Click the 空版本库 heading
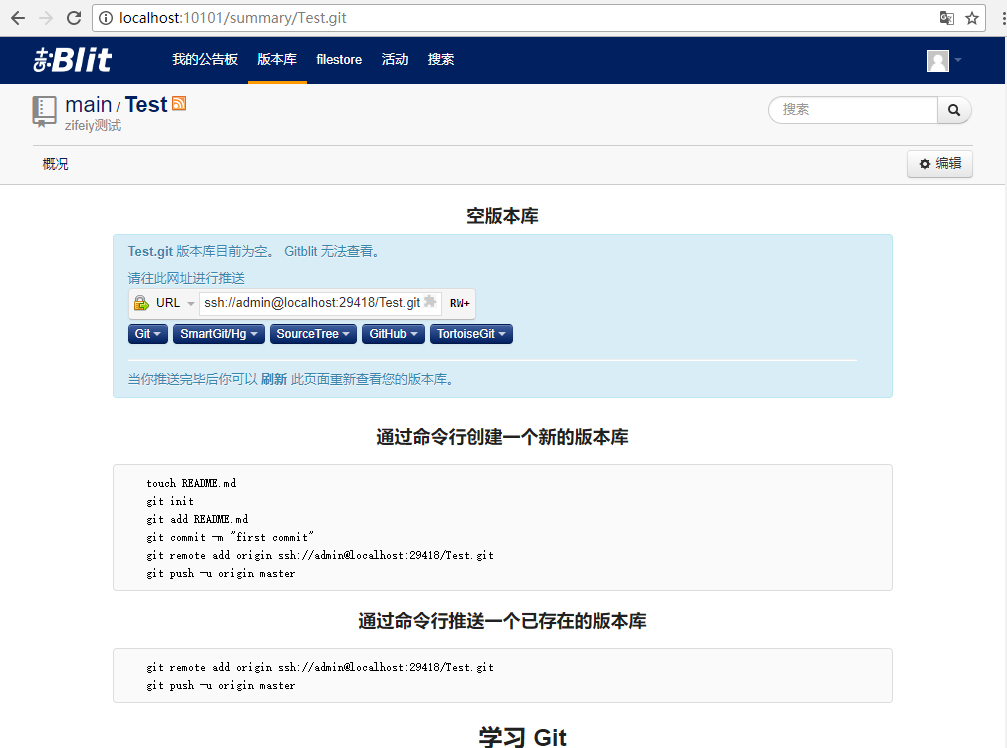The width and height of the screenshot is (1007, 748). point(502,216)
